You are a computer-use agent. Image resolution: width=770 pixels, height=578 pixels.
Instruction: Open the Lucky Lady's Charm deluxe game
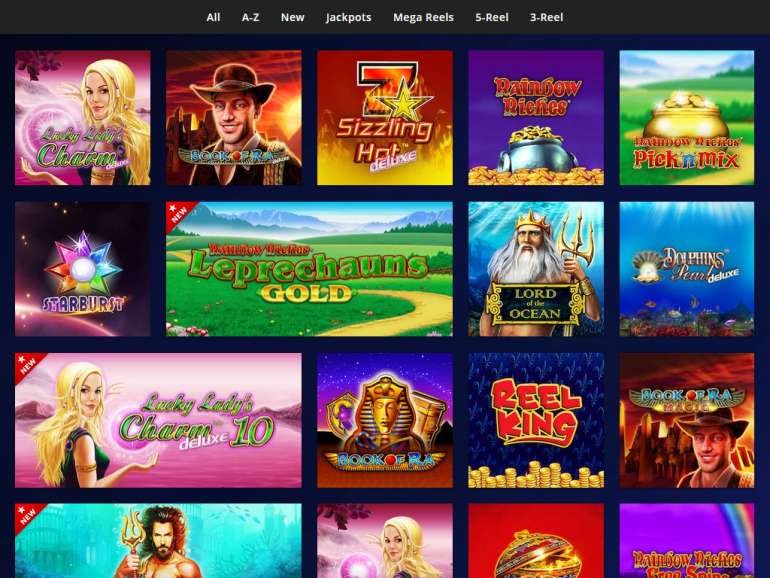tap(82, 118)
